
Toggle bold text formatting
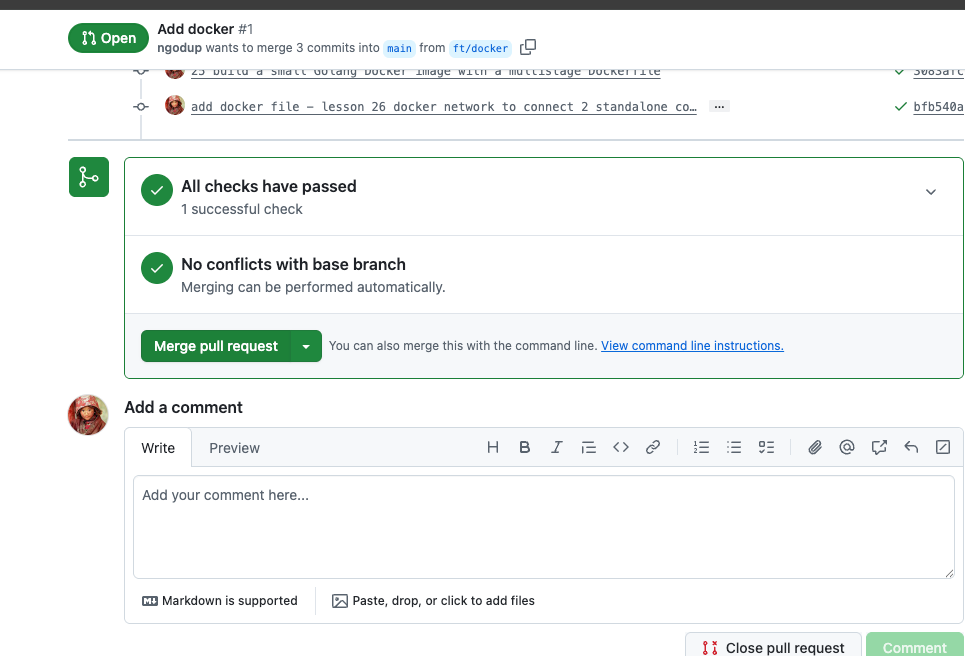pyautogui.click(x=524, y=448)
